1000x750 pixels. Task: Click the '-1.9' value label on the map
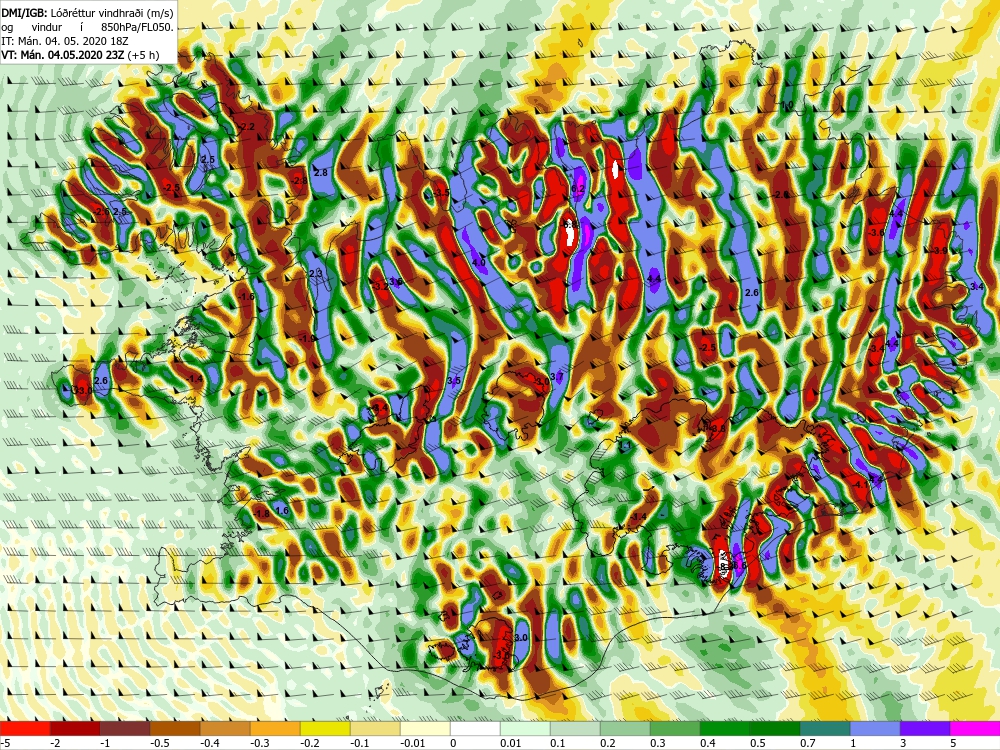point(309,338)
